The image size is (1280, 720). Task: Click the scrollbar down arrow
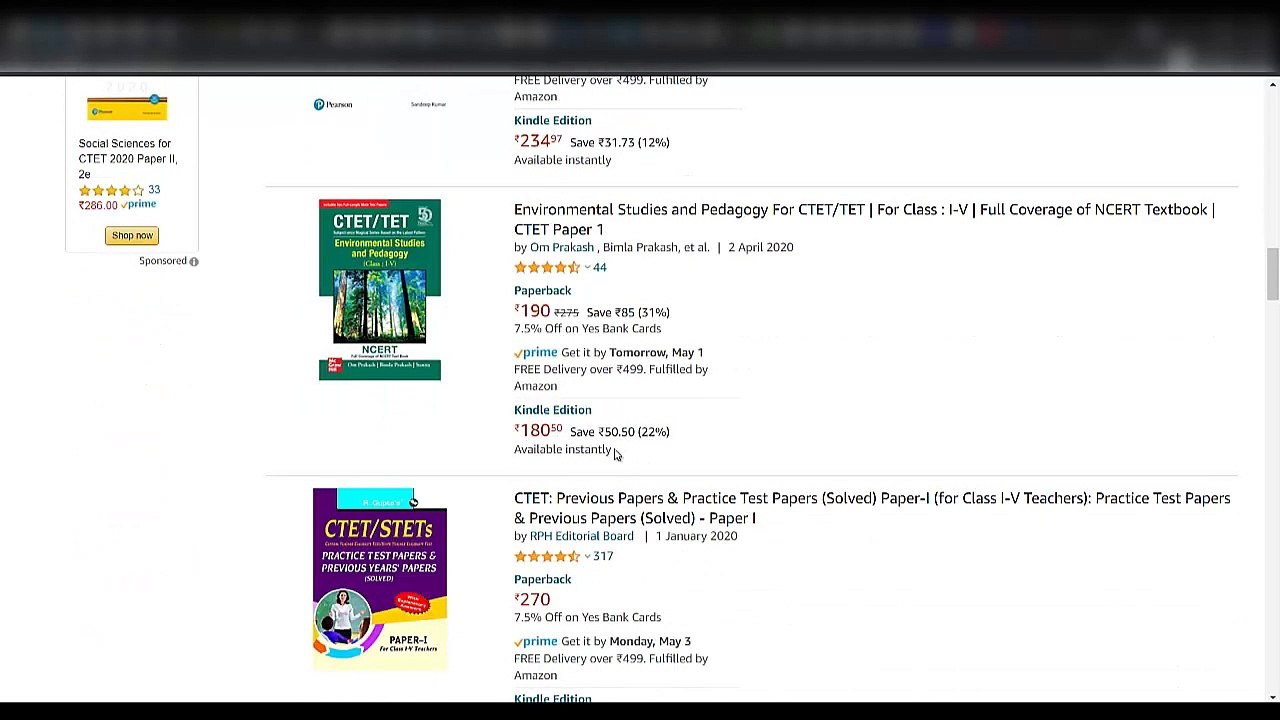[x=1272, y=697]
